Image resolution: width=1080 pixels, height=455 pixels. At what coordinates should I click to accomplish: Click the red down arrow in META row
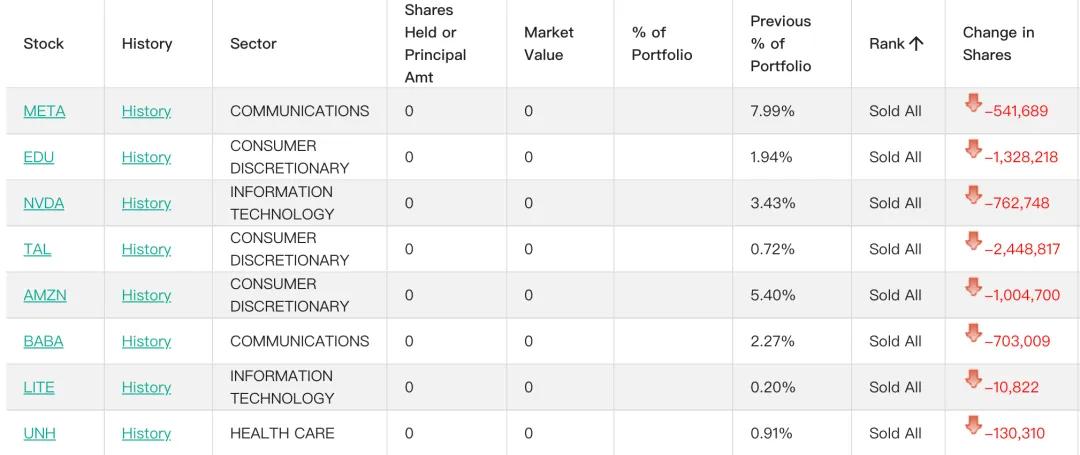[x=973, y=103]
